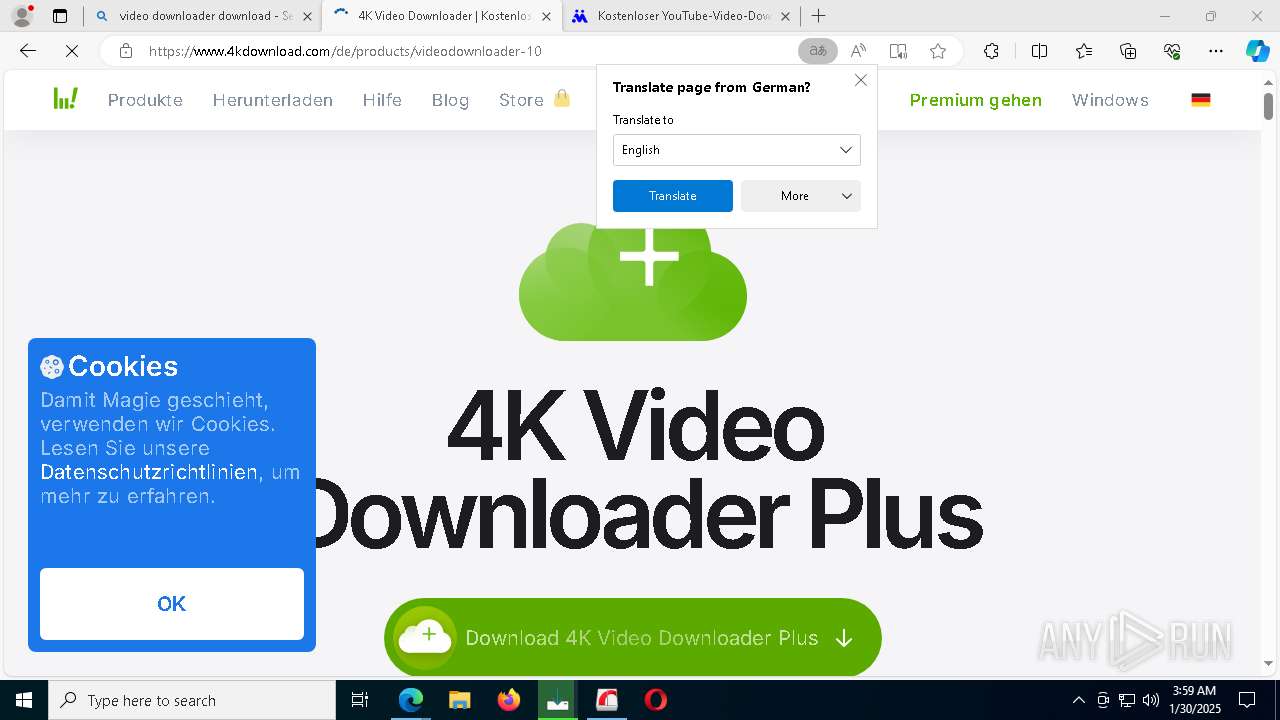The image size is (1280, 720).
Task: Close the Translate popup with X
Action: [860, 80]
